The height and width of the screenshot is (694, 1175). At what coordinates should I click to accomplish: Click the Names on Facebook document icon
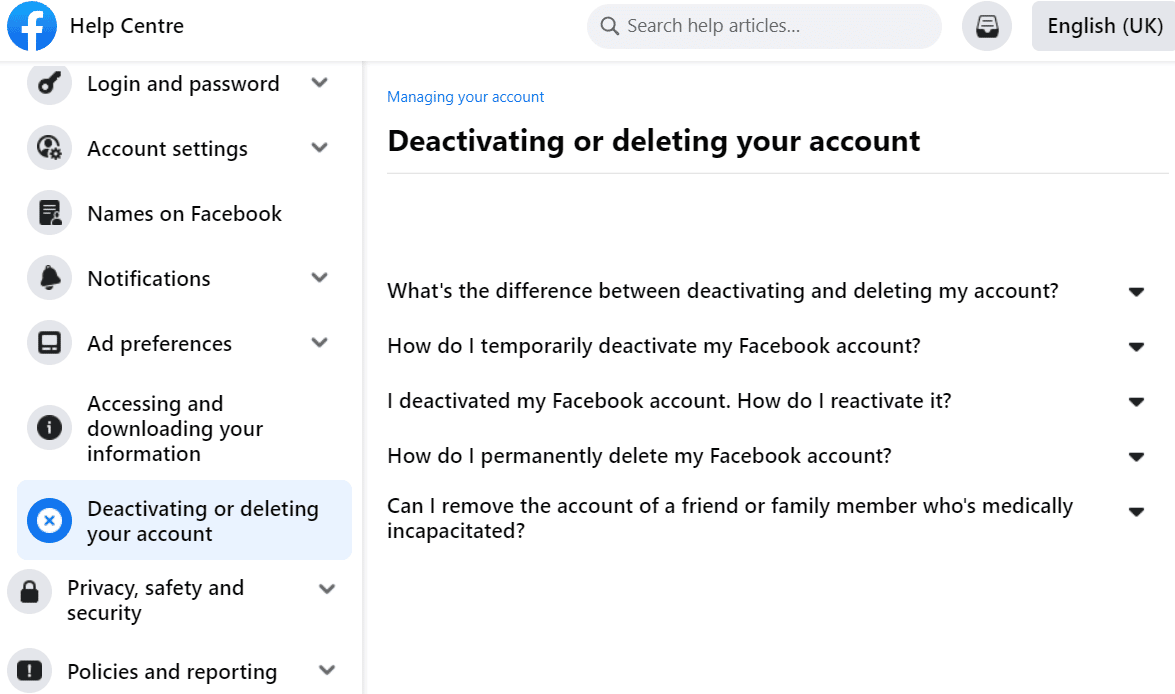pos(49,213)
